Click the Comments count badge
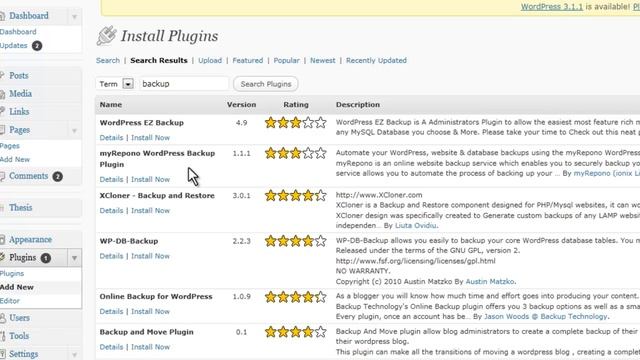This screenshot has height=360, width=640. [x=58, y=176]
